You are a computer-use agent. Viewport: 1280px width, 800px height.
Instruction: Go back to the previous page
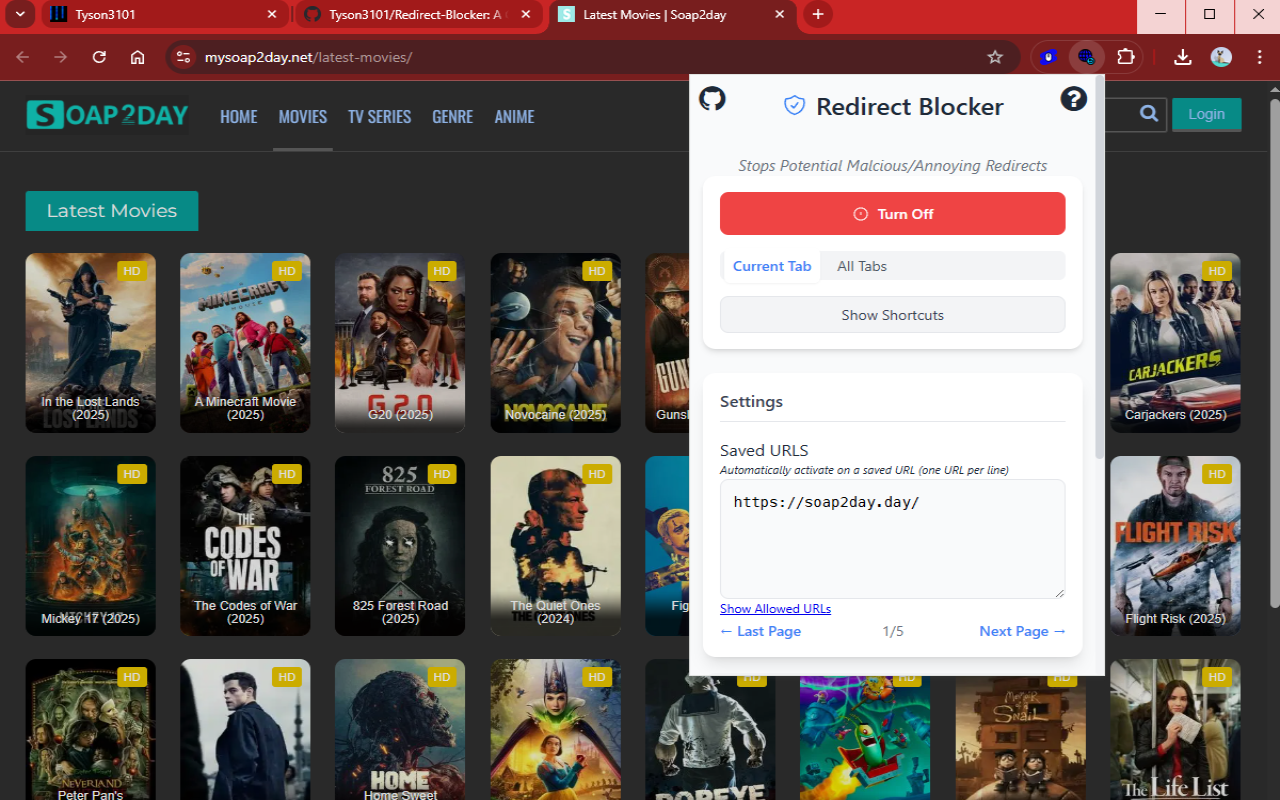coord(22,57)
